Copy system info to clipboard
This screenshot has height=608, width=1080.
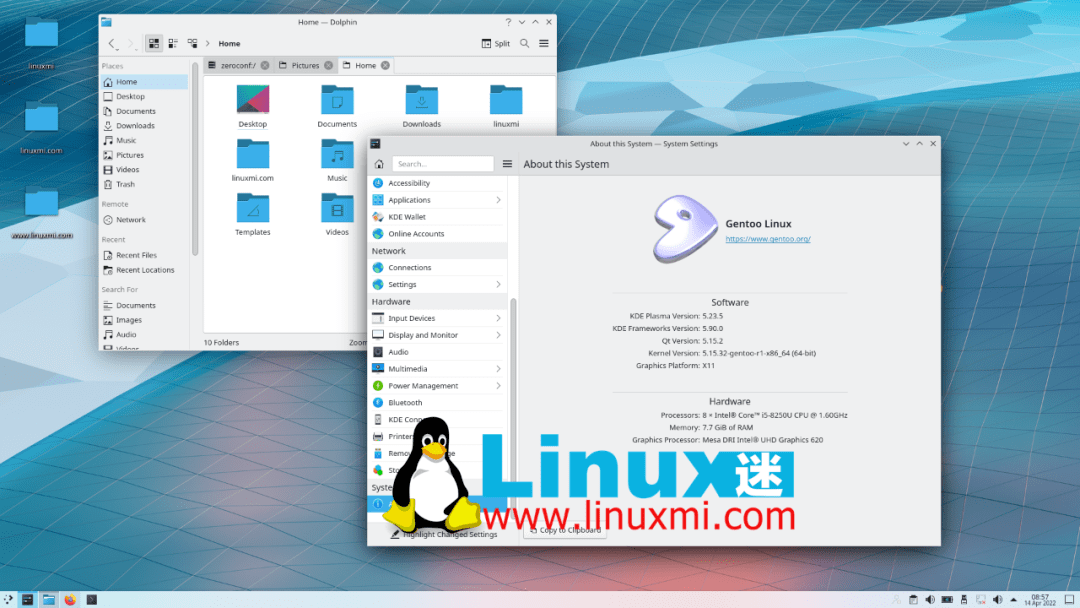564,530
